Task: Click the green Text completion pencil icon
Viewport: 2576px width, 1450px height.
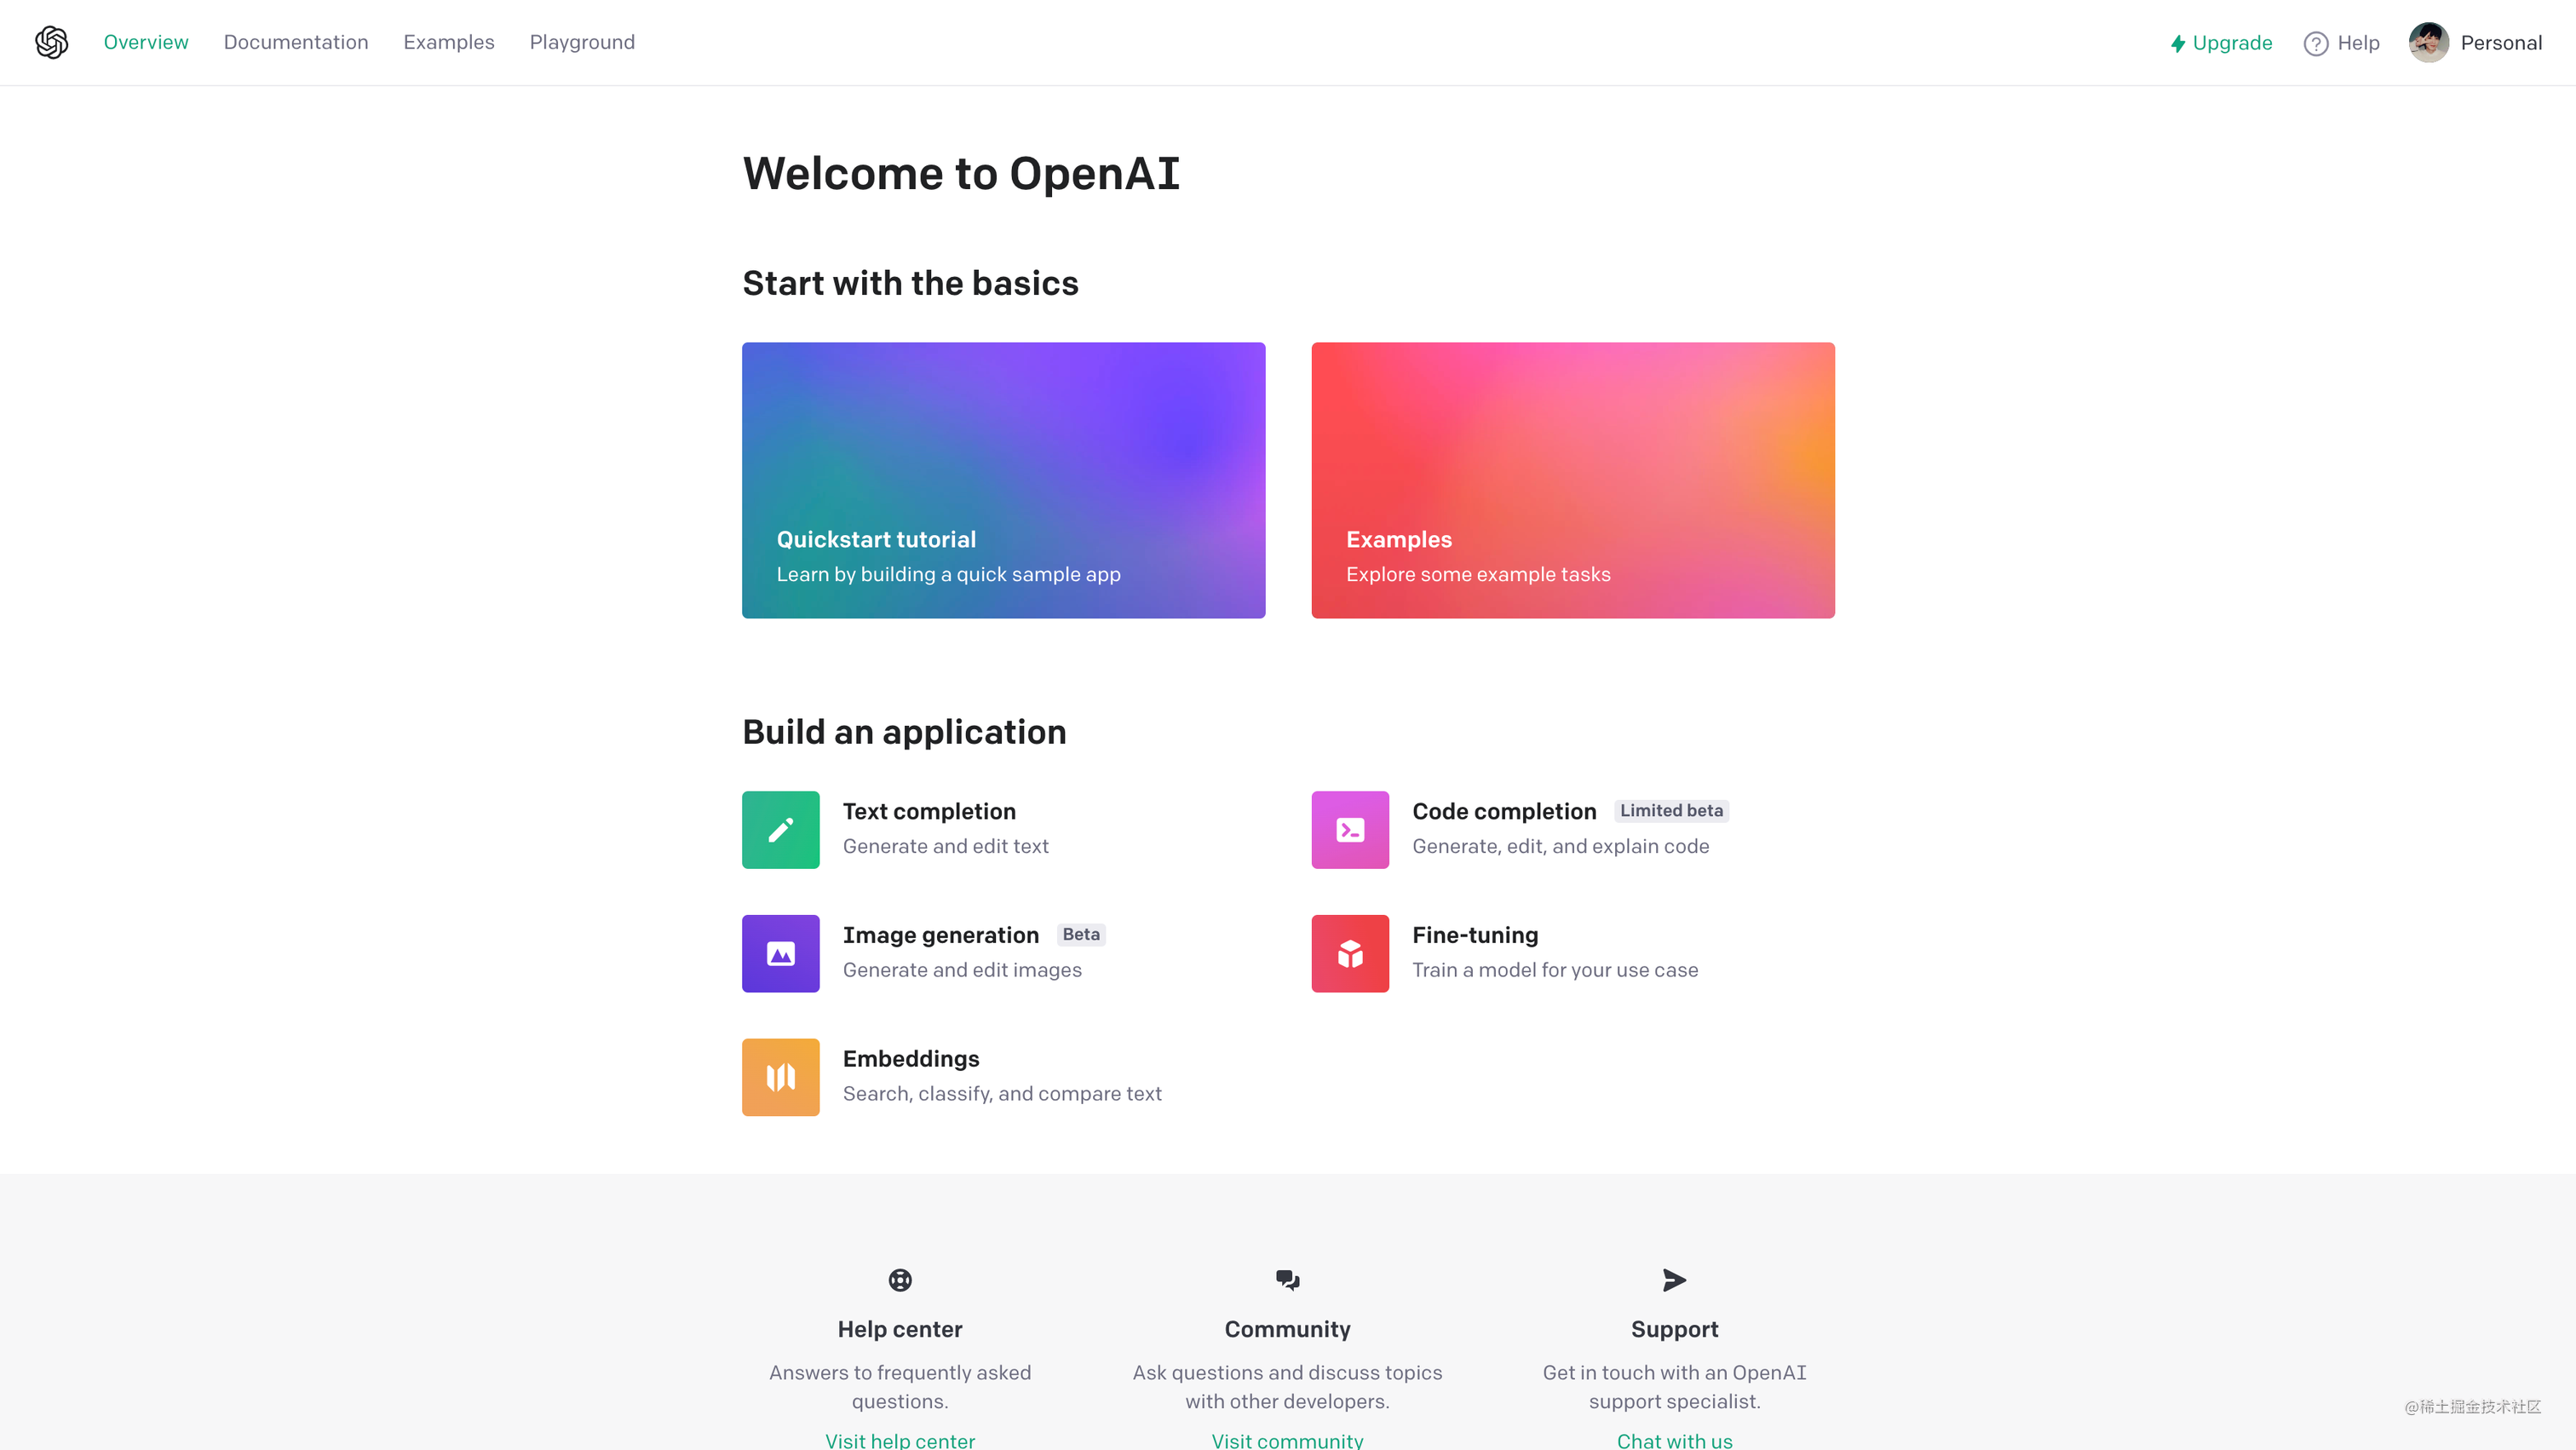Action: click(780, 830)
